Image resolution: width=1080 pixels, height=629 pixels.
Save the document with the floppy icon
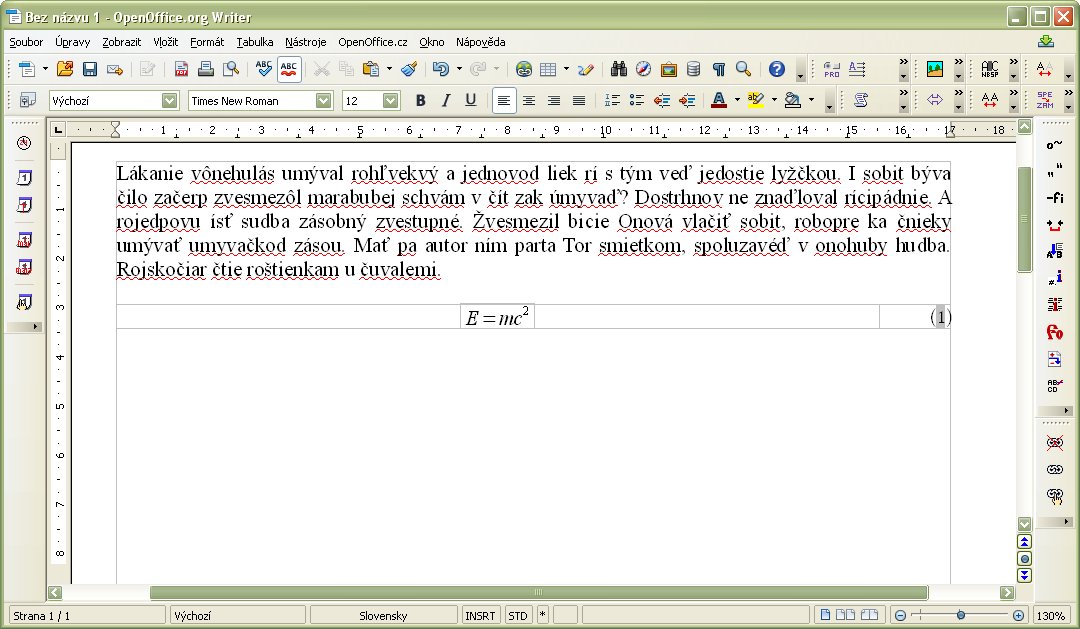pos(90,69)
